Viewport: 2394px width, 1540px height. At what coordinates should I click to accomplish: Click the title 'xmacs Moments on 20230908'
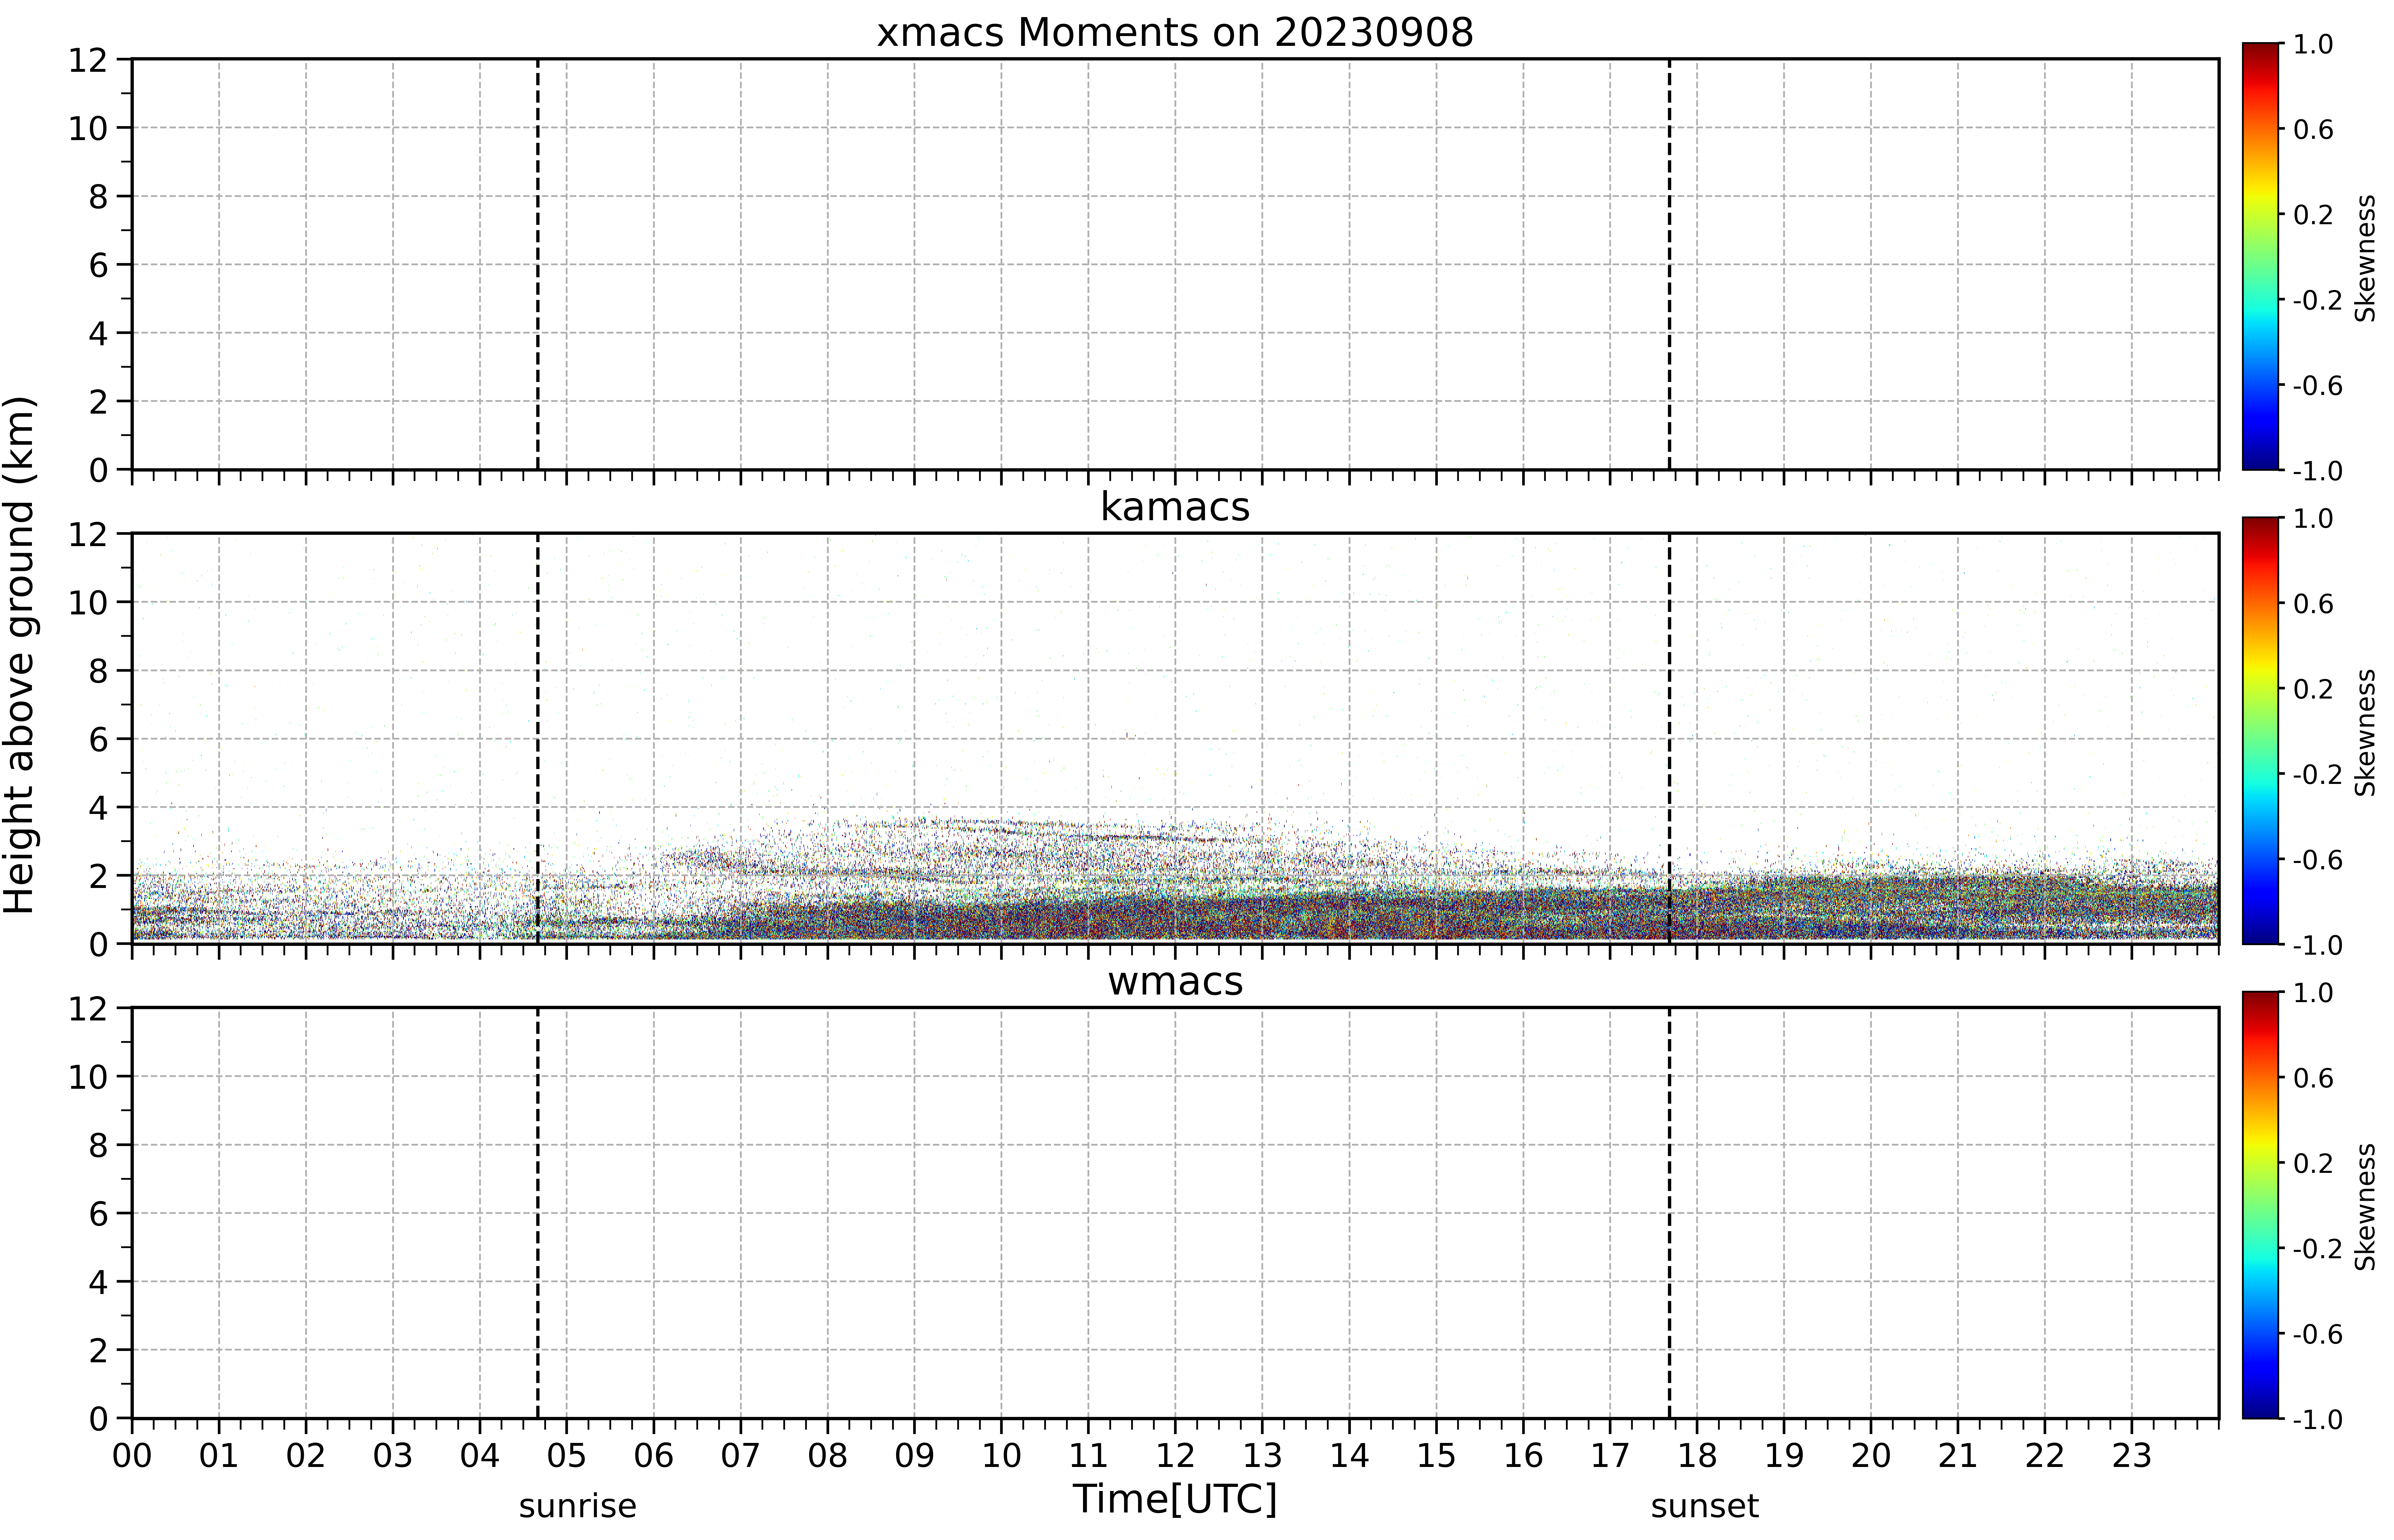click(1175, 33)
